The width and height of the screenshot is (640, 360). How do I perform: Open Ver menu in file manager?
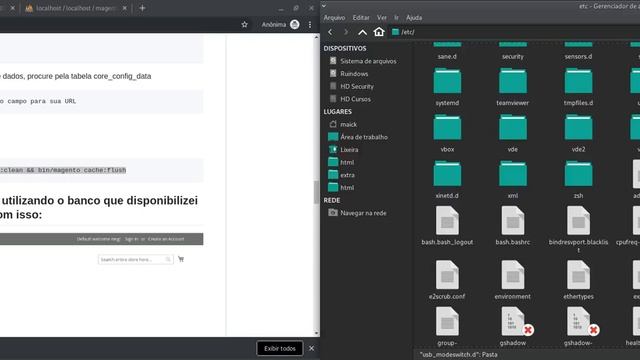(382, 18)
